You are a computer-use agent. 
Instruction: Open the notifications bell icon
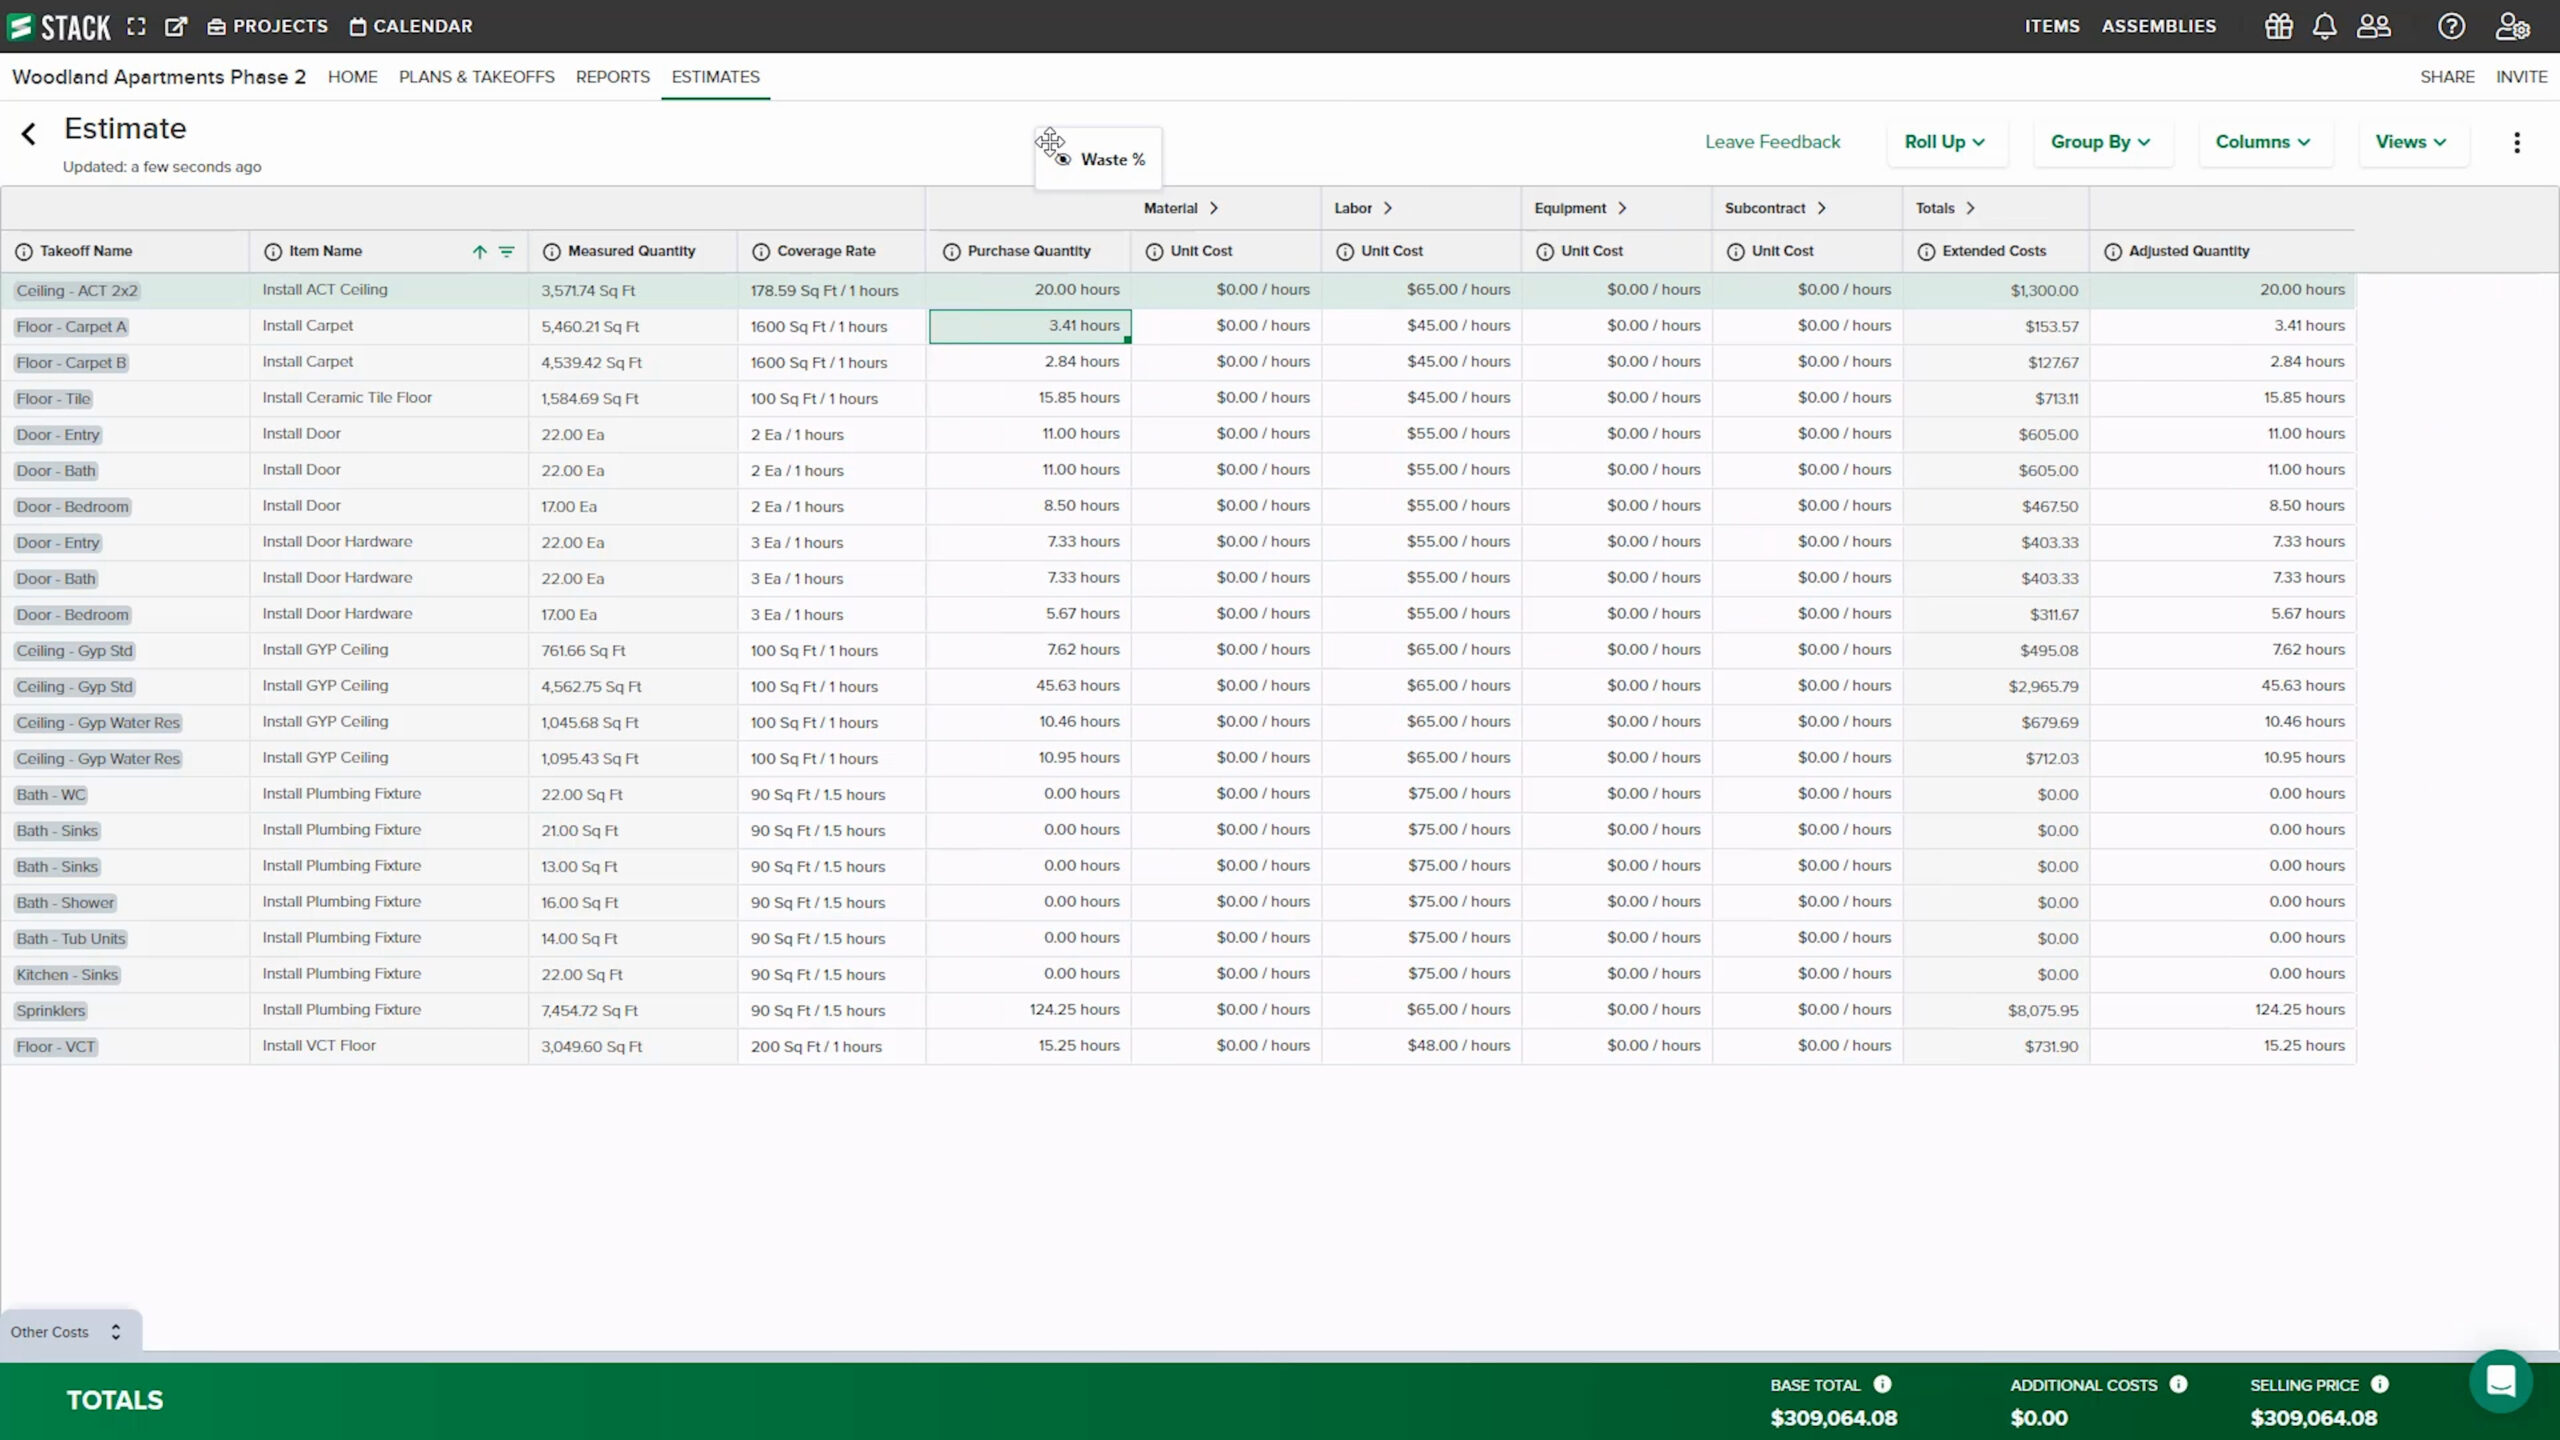(x=2325, y=26)
